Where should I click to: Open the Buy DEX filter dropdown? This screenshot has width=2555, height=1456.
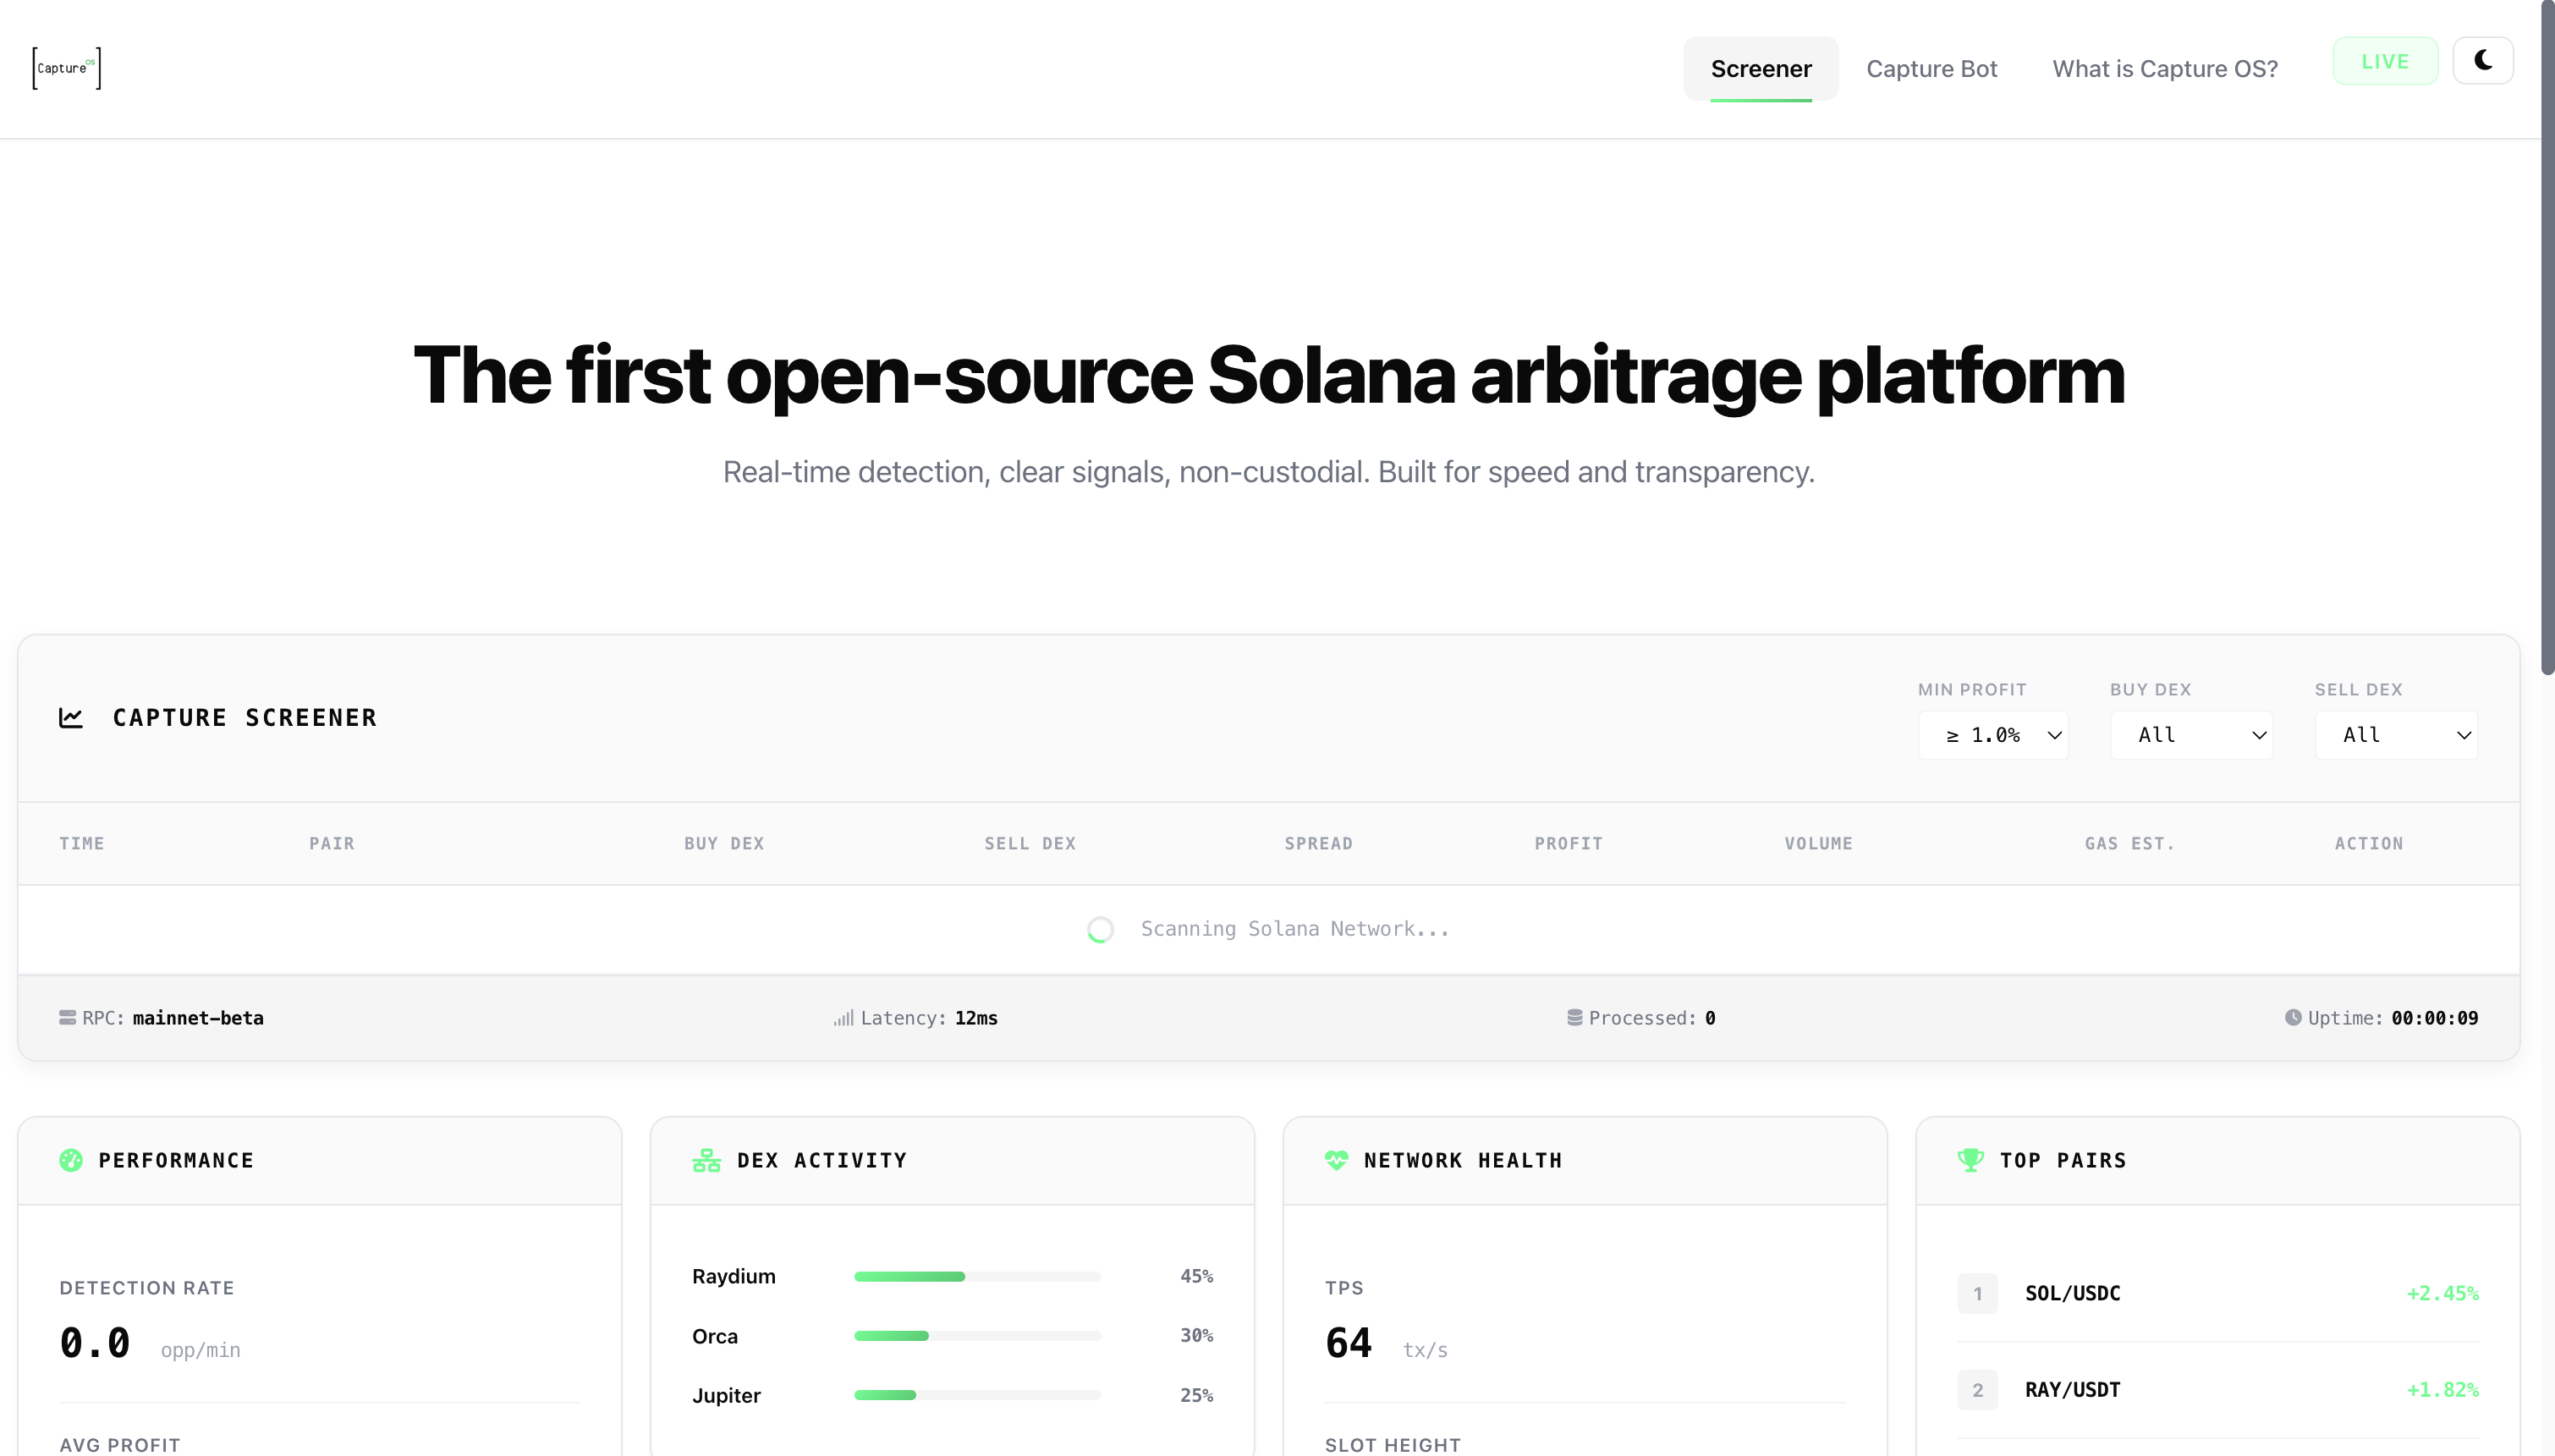tap(2191, 735)
